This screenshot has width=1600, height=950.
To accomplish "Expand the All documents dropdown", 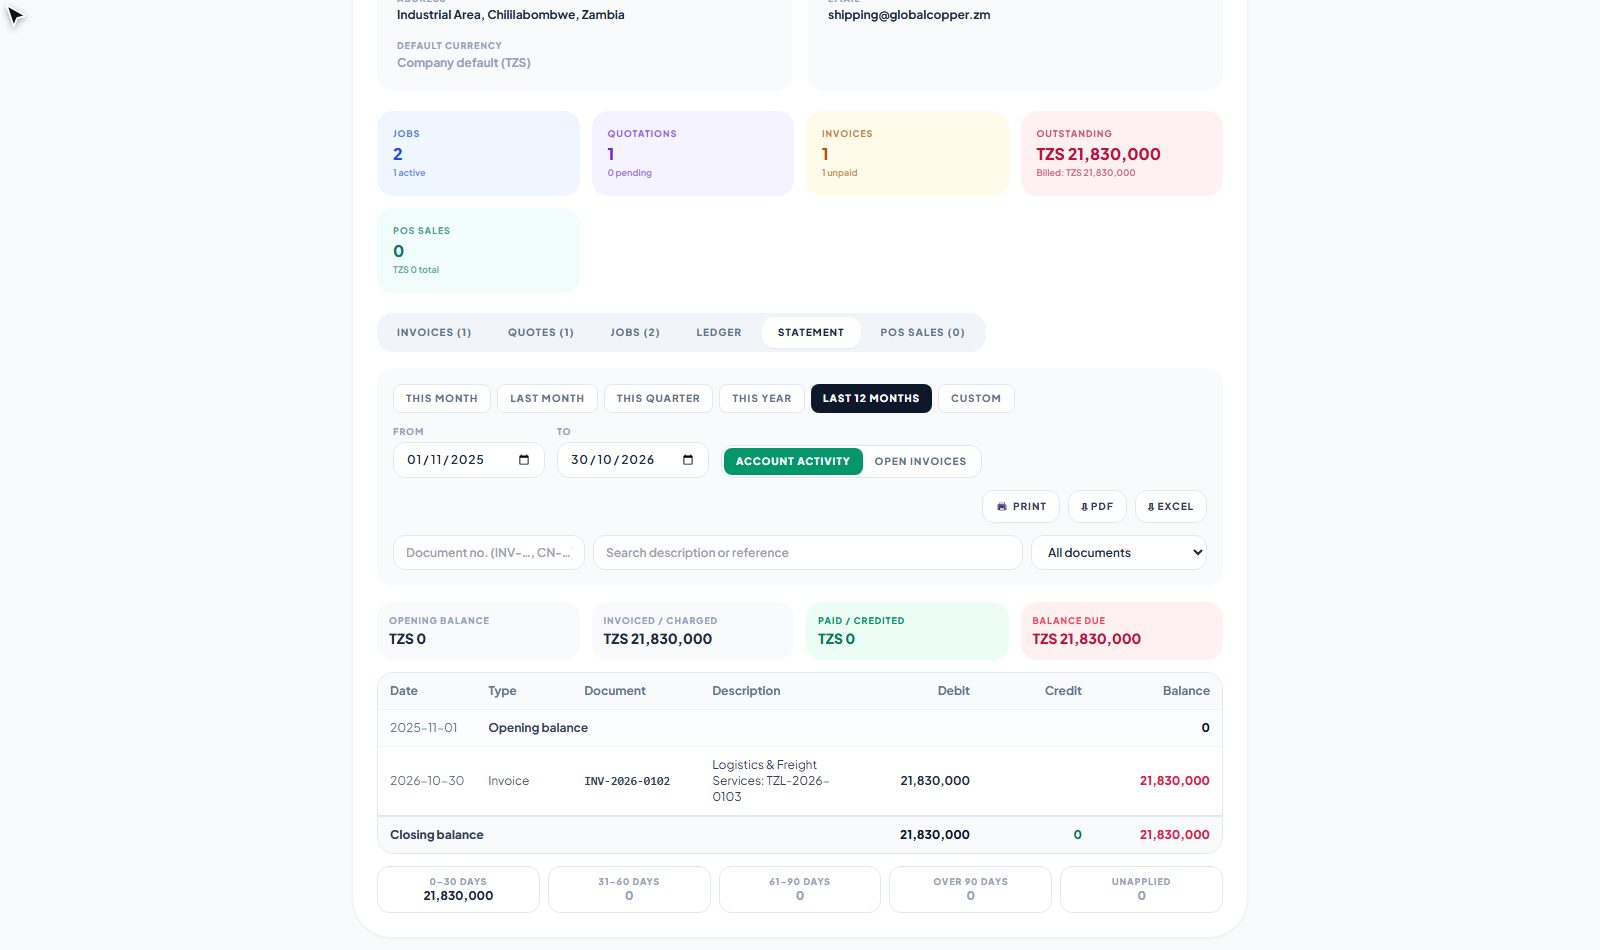I will (1119, 553).
